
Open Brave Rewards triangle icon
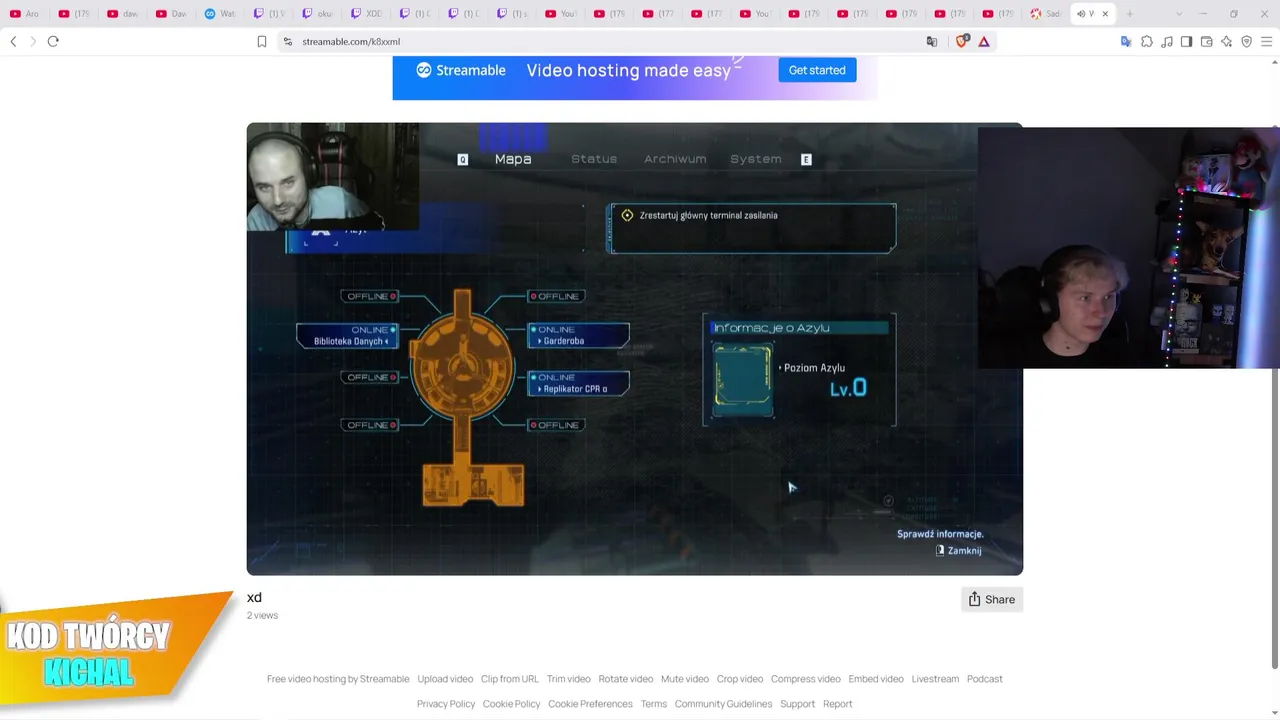[x=984, y=41]
